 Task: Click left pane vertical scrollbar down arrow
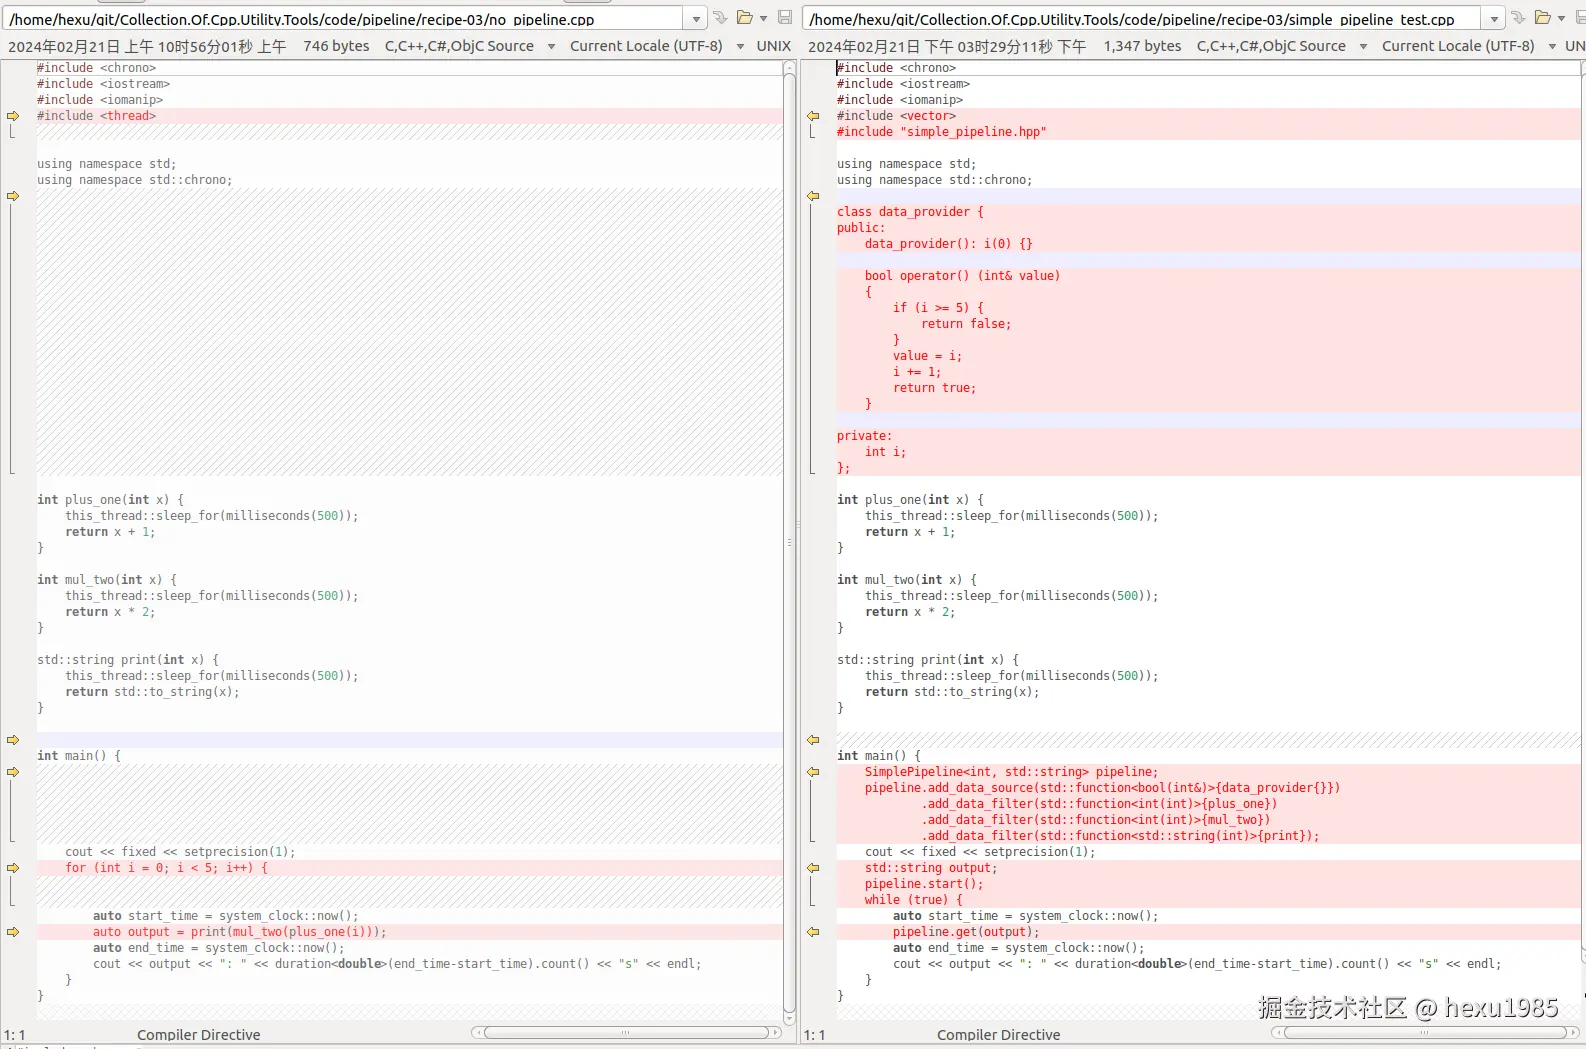click(789, 1018)
